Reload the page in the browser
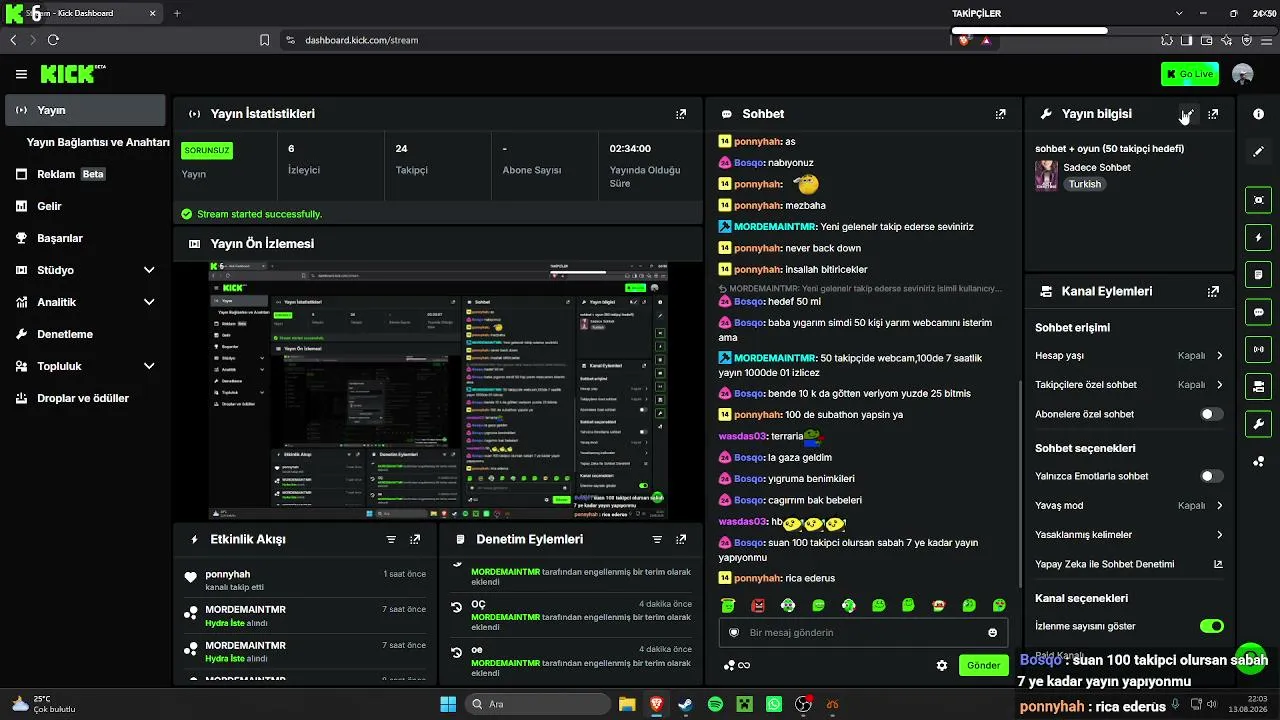This screenshot has height=720, width=1280. 53,40
